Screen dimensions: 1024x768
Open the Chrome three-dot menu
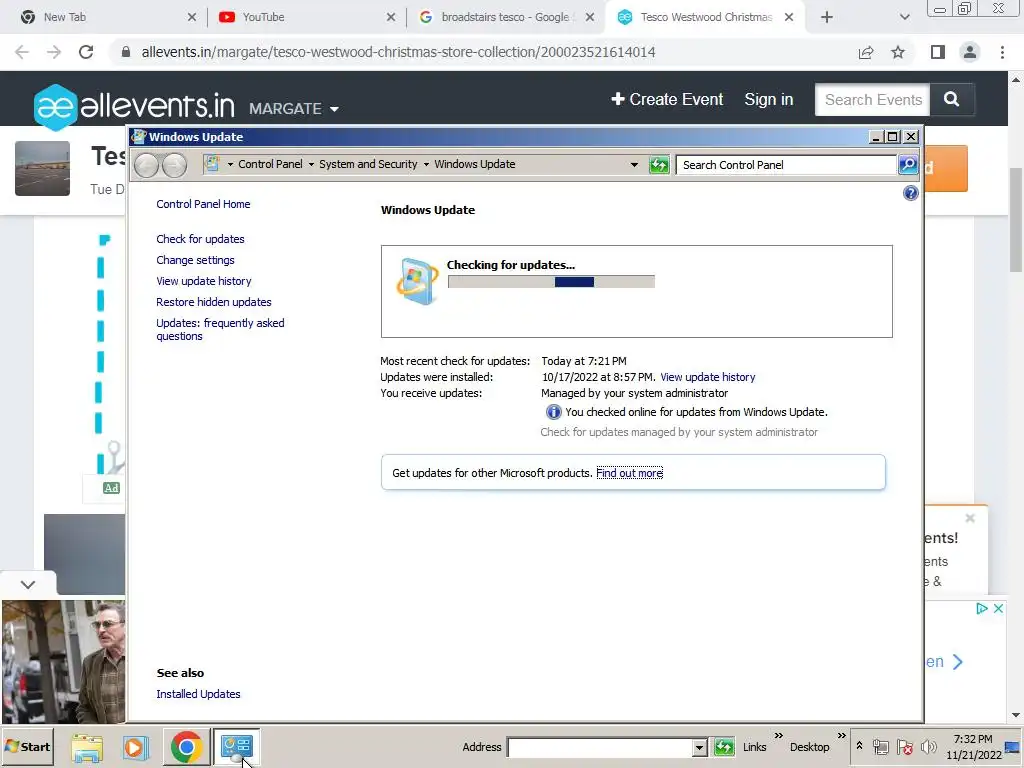click(x=1002, y=52)
